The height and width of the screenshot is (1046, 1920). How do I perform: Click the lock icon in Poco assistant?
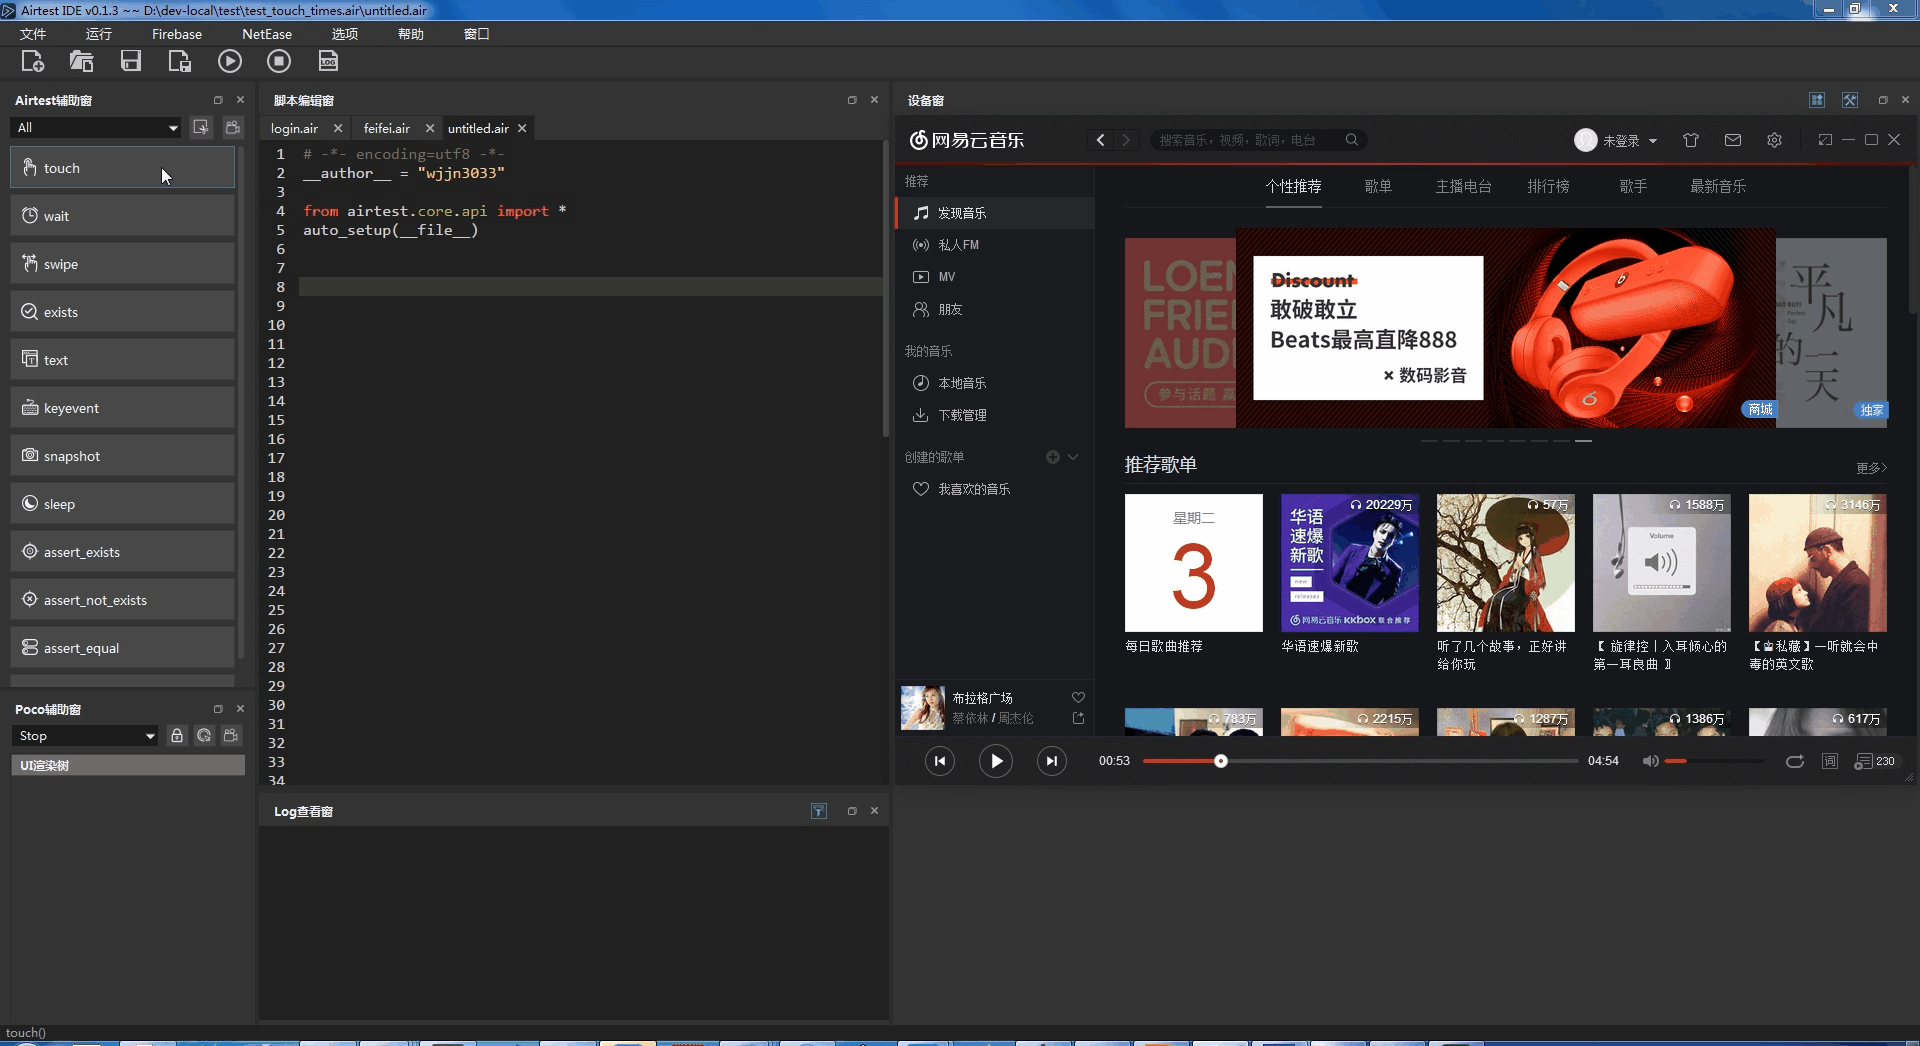point(177,735)
